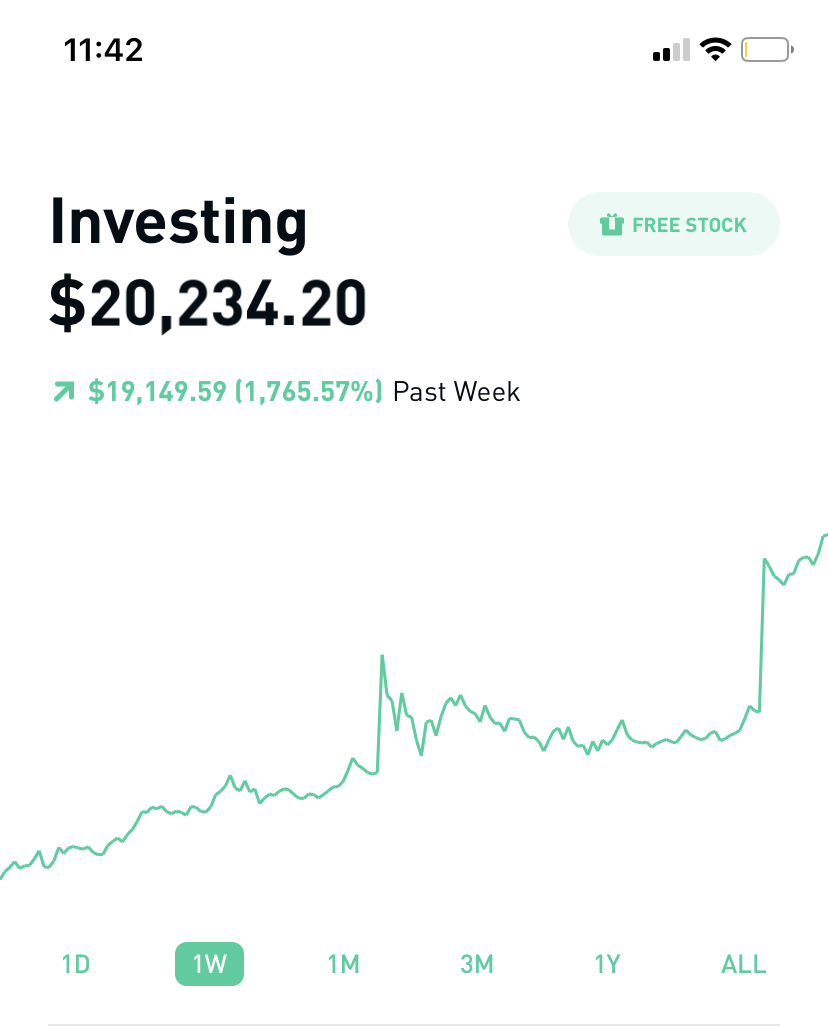Image resolution: width=828 pixels, height=1026 pixels.
Task: Switch chart to 3M range
Action: click(477, 964)
